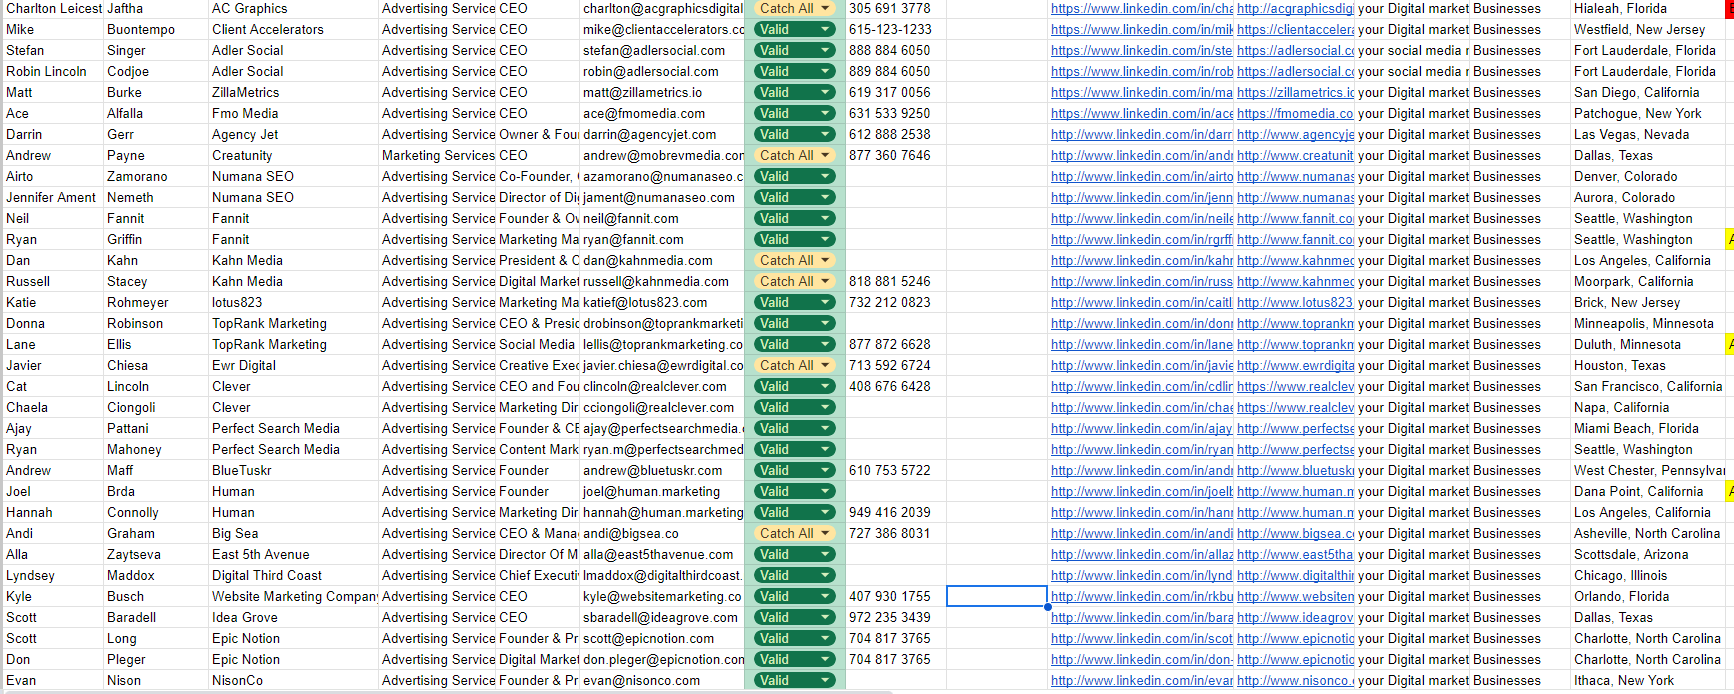This screenshot has width=1734, height=694.
Task: Select the phone cell 818 881 5246
Action: [896, 281]
